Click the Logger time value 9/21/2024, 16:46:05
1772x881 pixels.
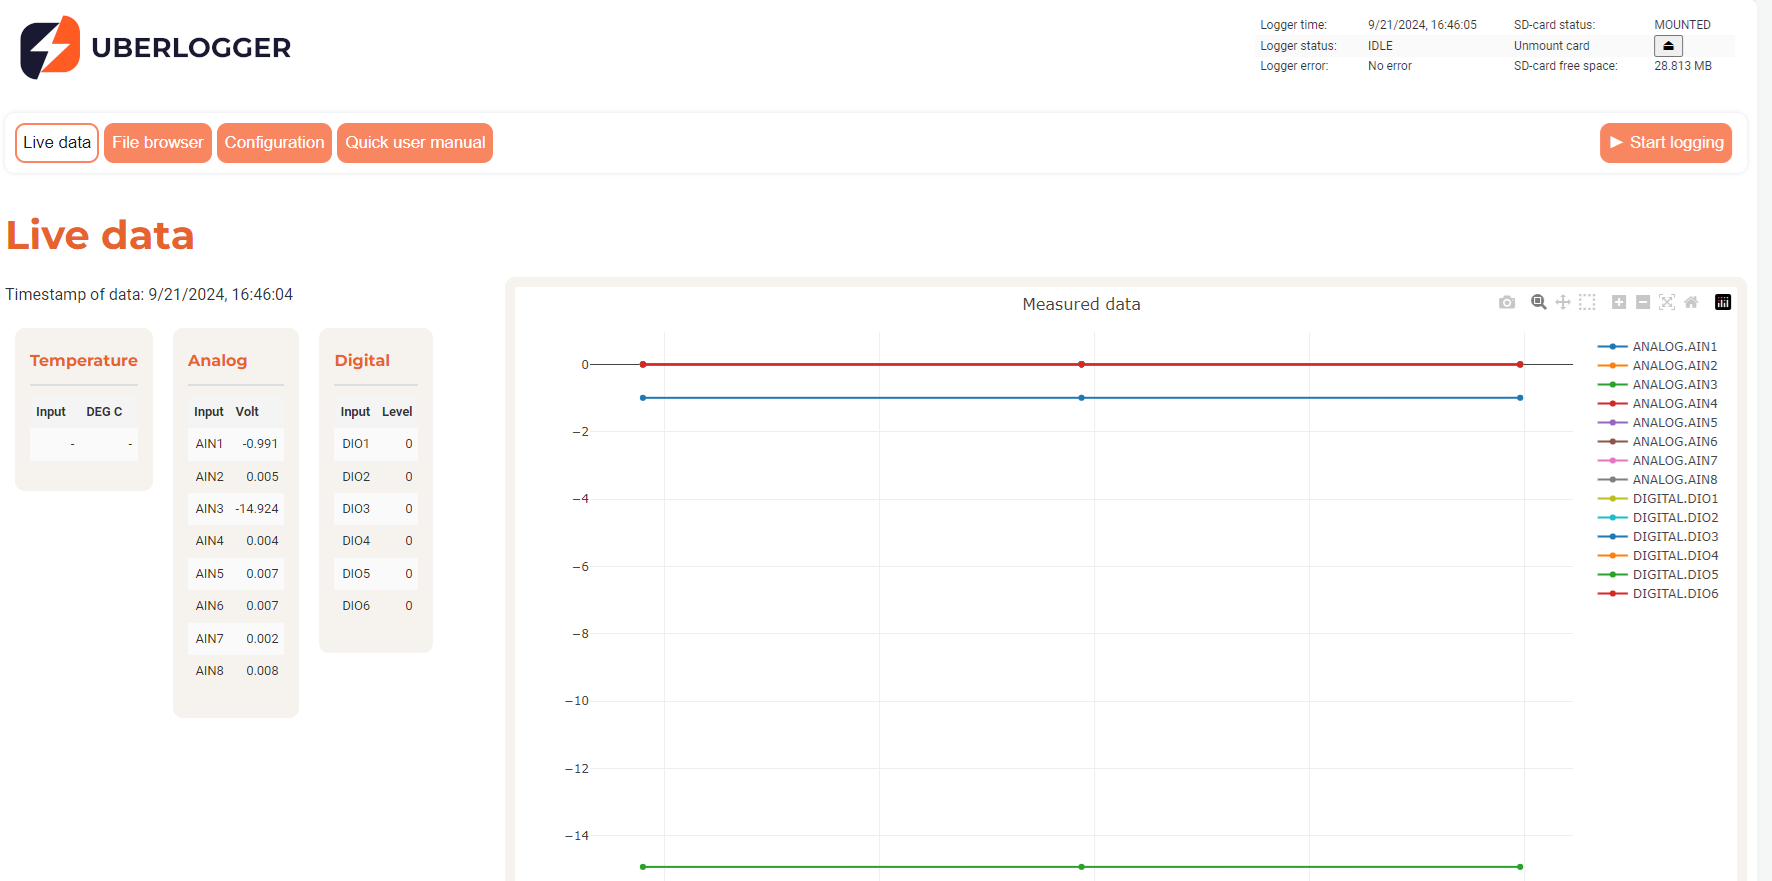1422,25
